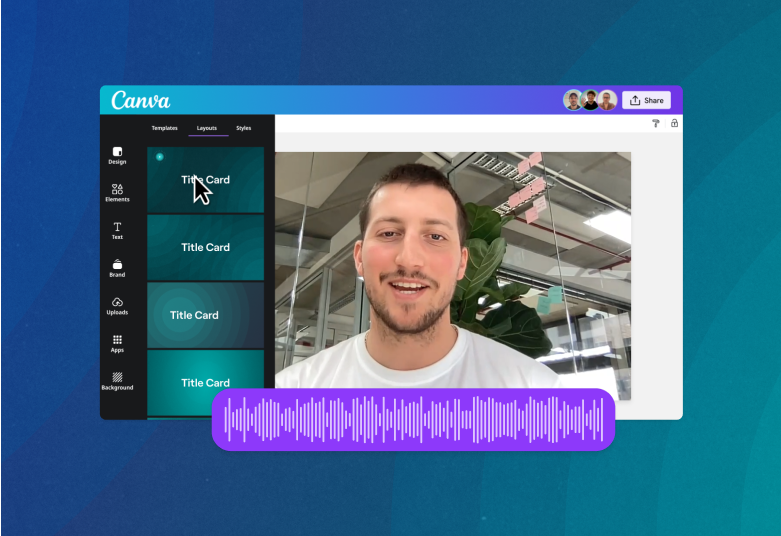Click the Canva logo
Screen dimensions: 781x536
140,100
